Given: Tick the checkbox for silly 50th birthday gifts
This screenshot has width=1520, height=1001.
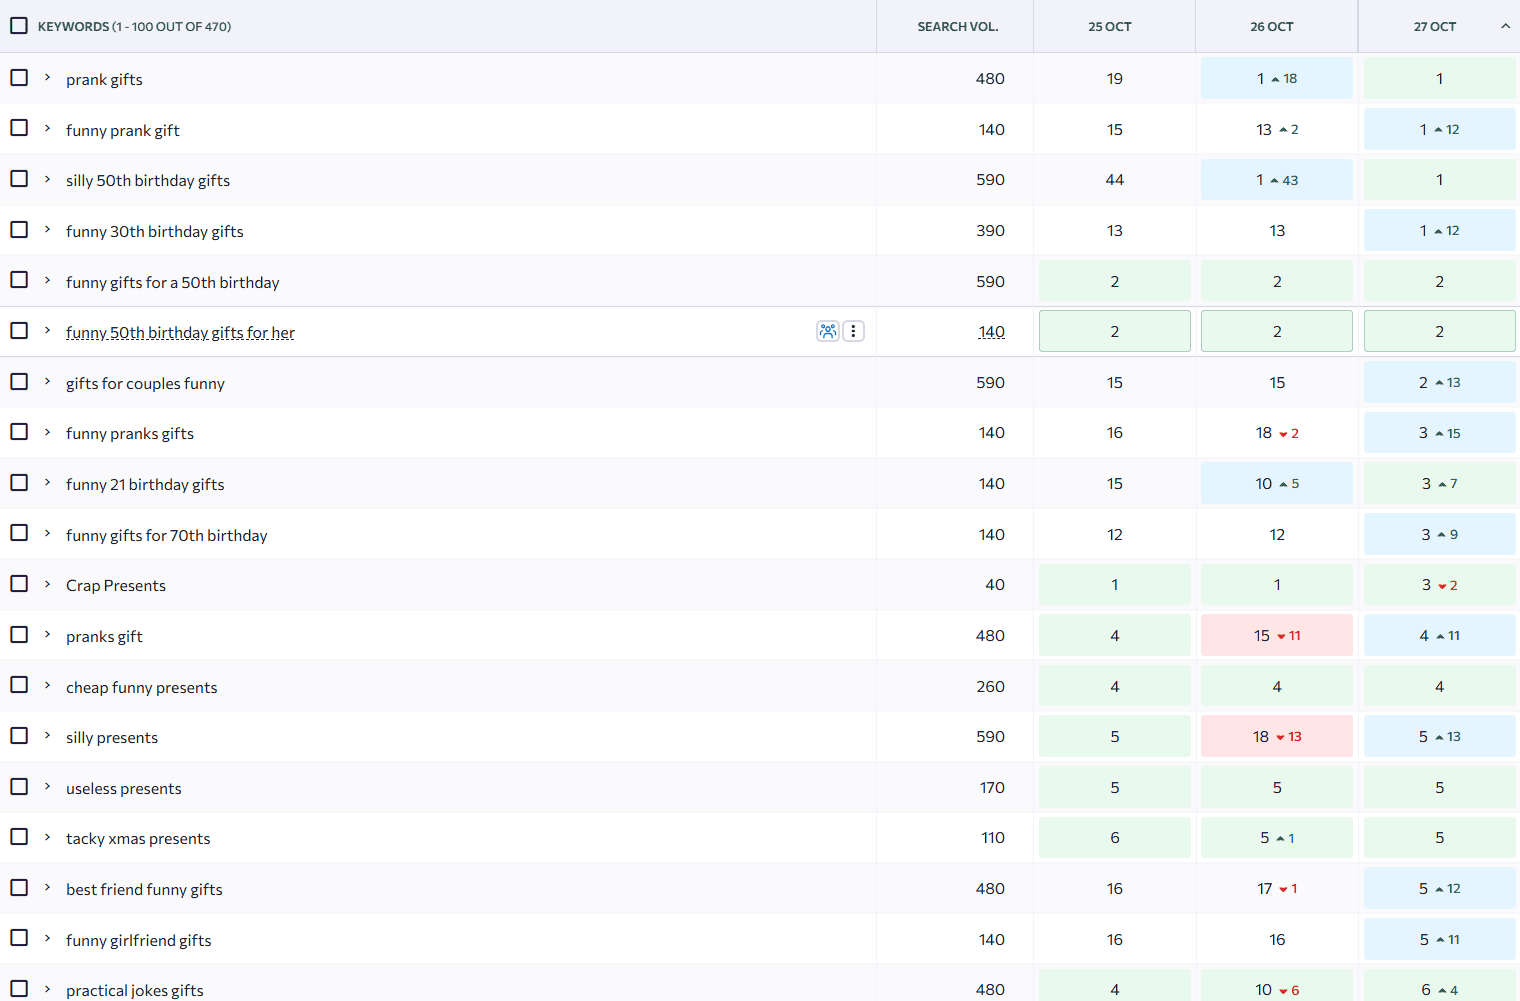Looking at the screenshot, I should tap(19, 178).
